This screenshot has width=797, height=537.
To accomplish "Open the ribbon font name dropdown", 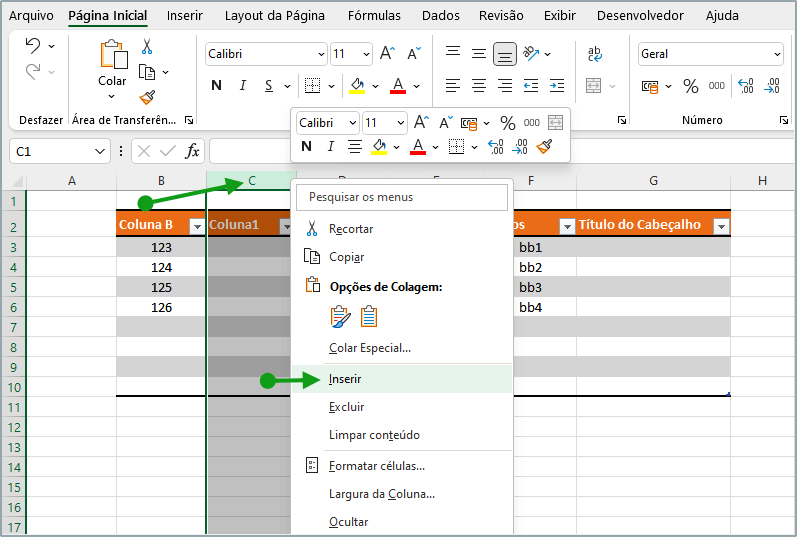I will pos(321,54).
